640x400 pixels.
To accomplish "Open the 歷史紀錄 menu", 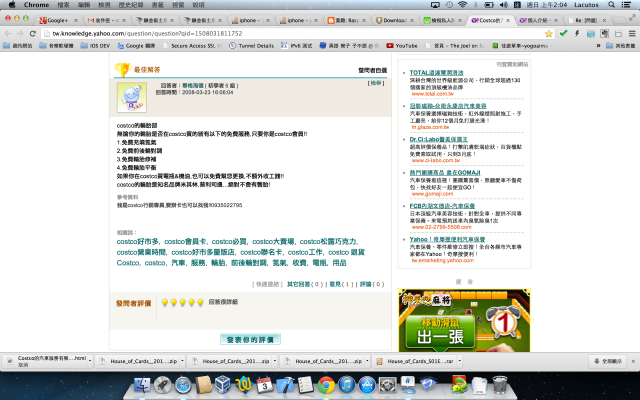I will pos(131,5).
